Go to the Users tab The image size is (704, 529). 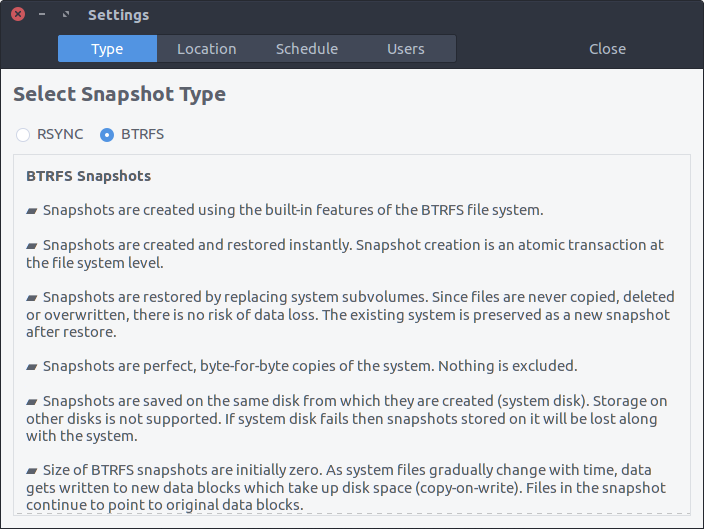[406, 48]
